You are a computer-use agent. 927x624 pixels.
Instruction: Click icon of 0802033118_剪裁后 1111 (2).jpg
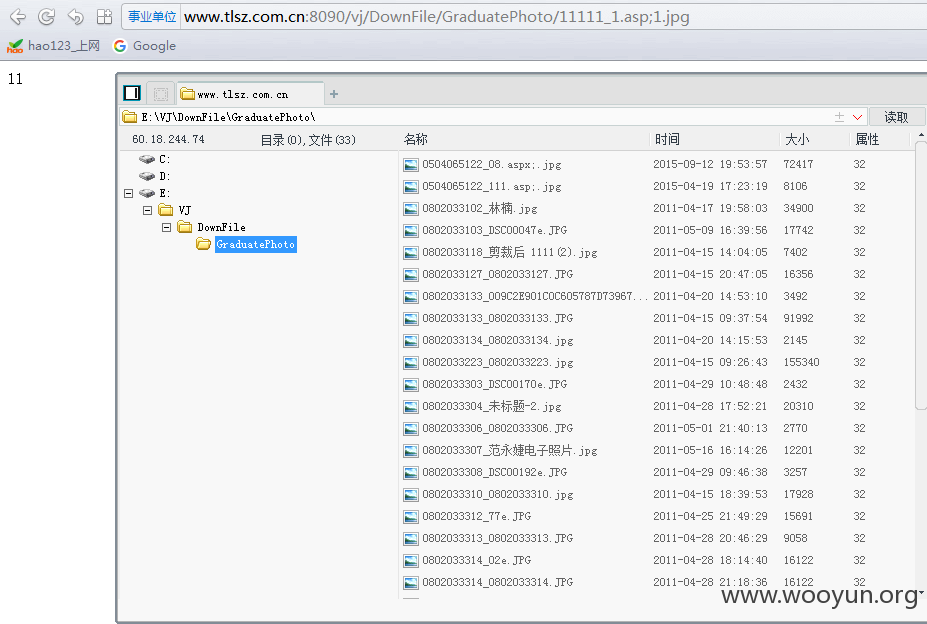(x=411, y=253)
